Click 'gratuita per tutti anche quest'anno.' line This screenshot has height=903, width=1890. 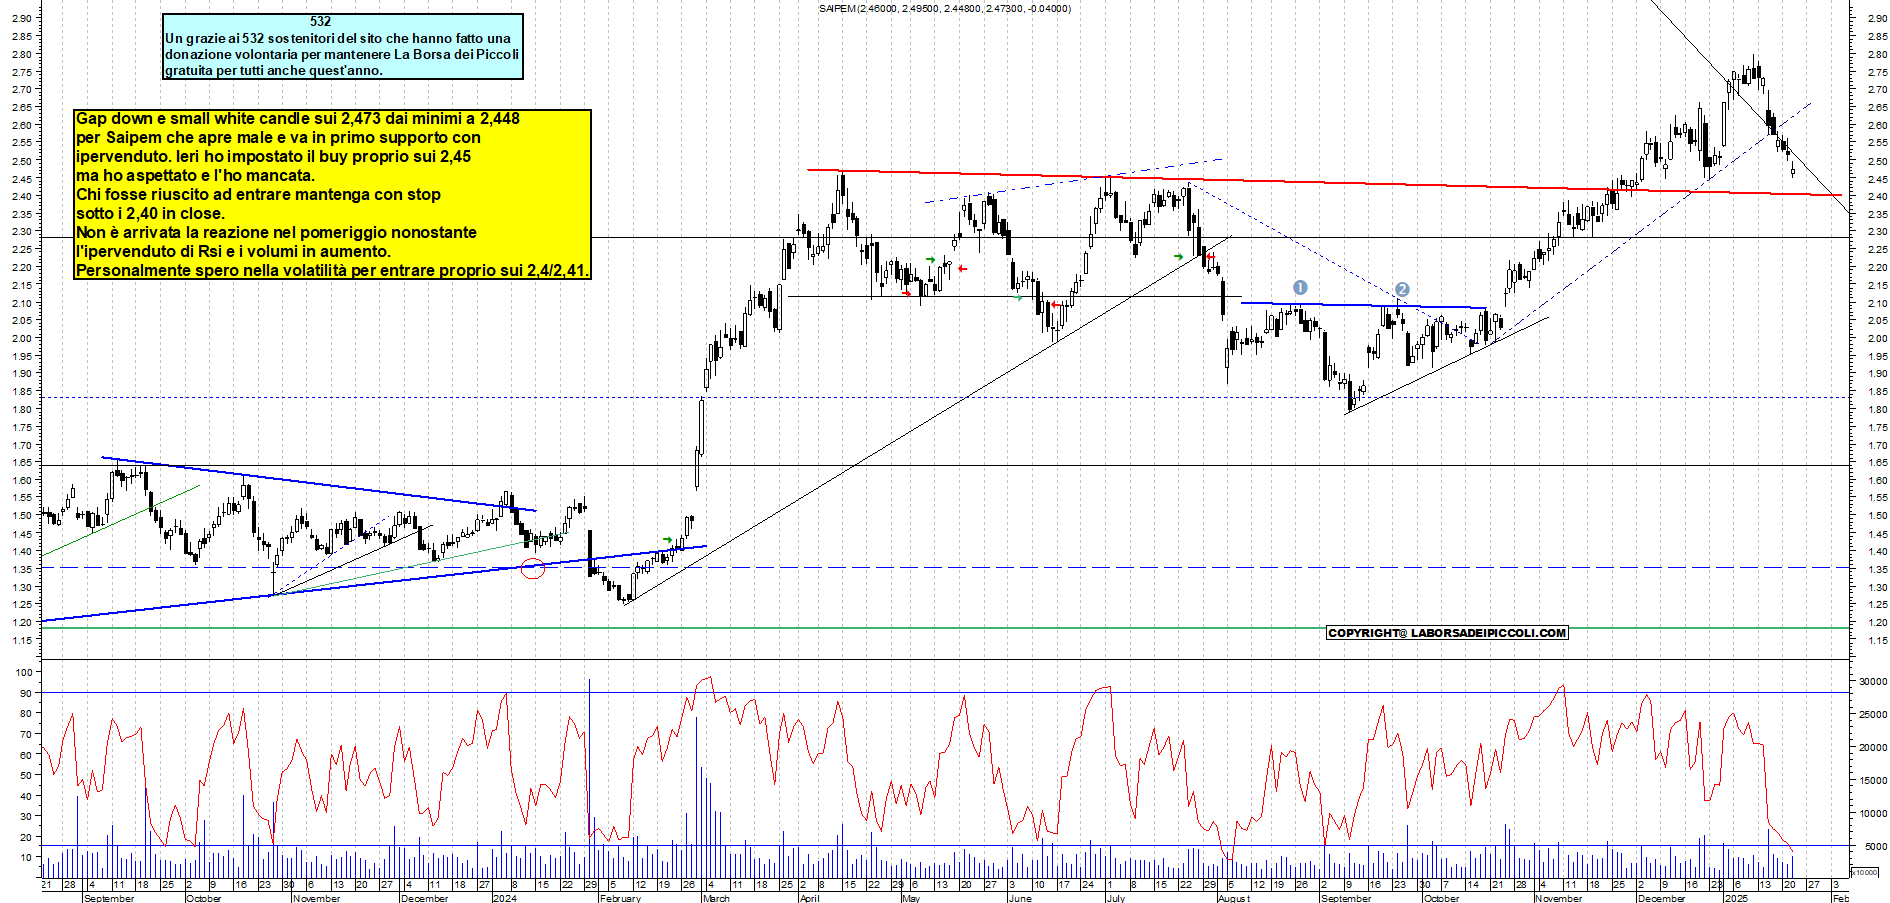click(273, 70)
